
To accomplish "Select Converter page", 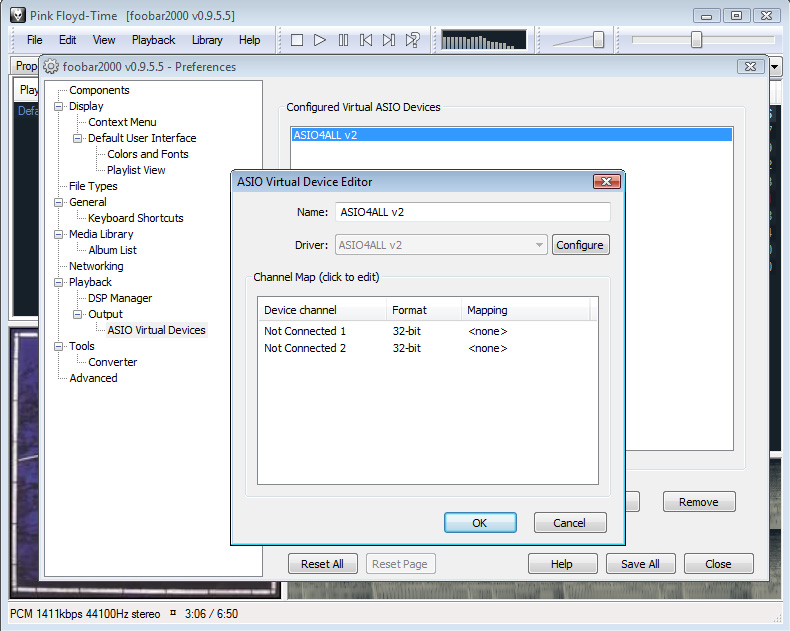I will coord(112,362).
